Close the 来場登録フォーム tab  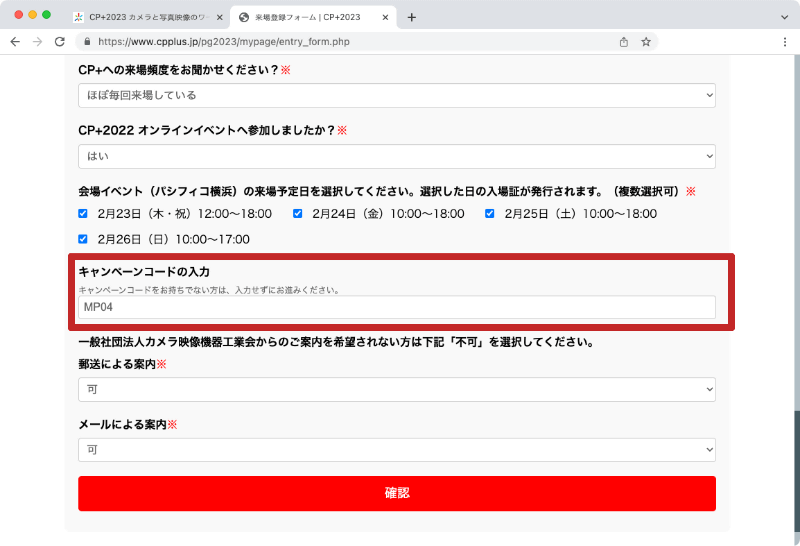(385, 17)
